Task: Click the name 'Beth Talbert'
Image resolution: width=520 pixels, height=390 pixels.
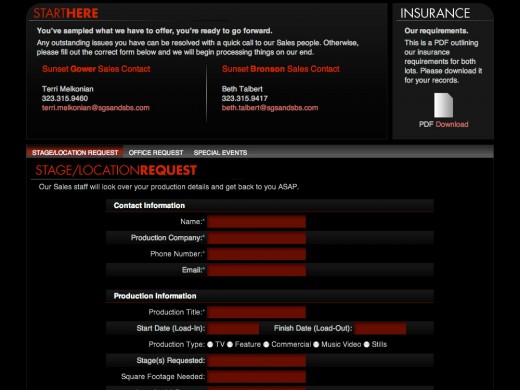Action: (x=242, y=89)
